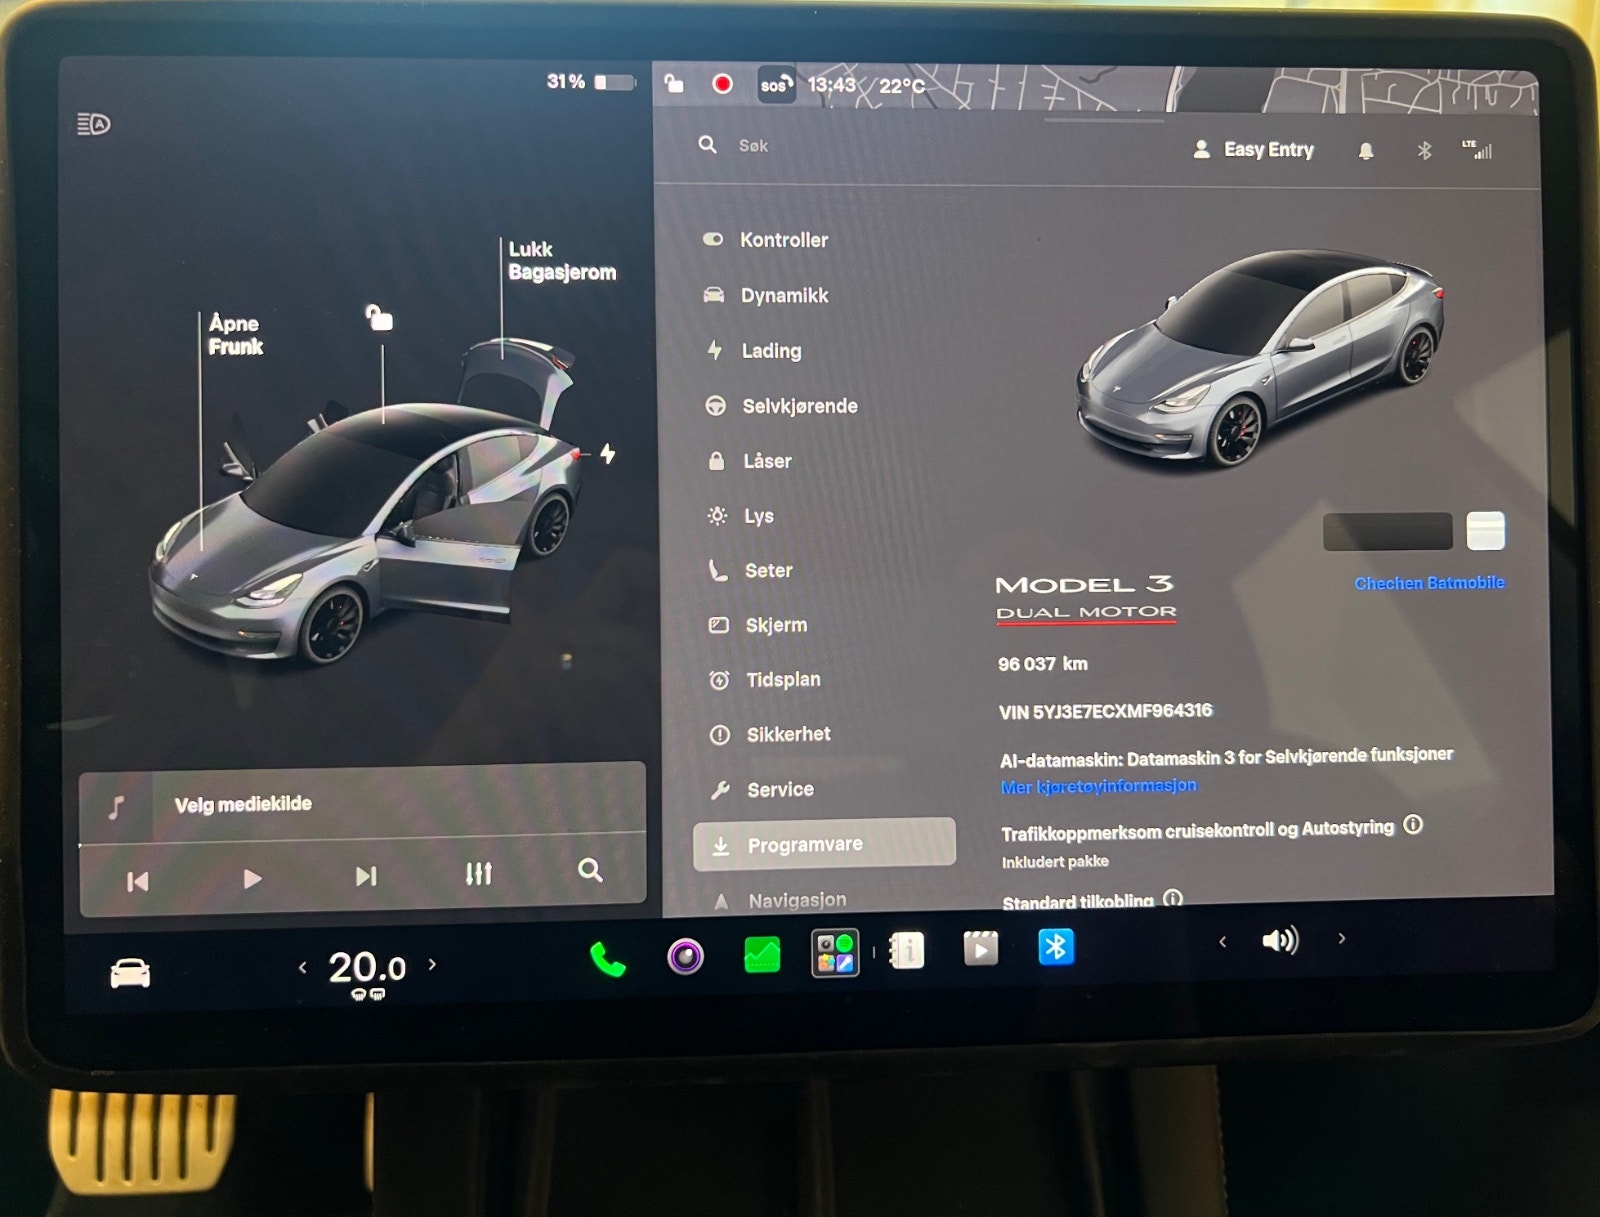The width and height of the screenshot is (1600, 1217).
Task: Click the VIN 5YJ3E7ECXMF964316 text
Action: 1105,711
